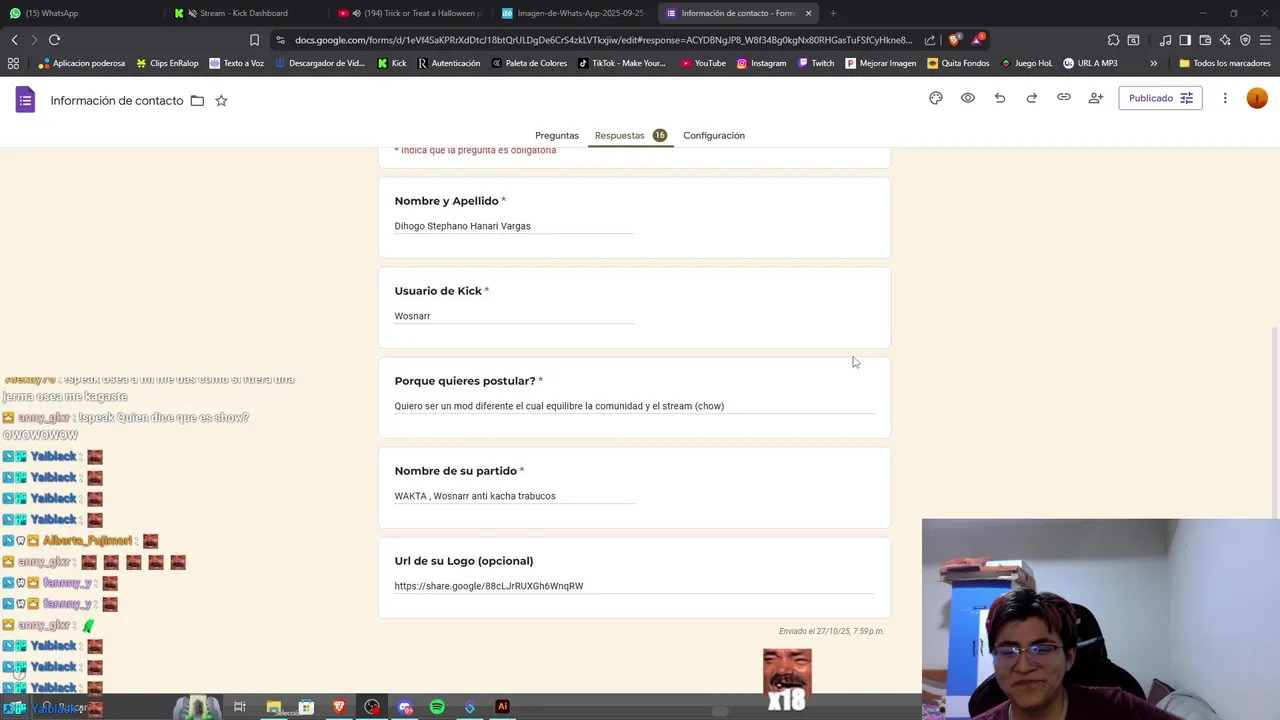
Task: Click the address bar URL
Action: coord(603,40)
